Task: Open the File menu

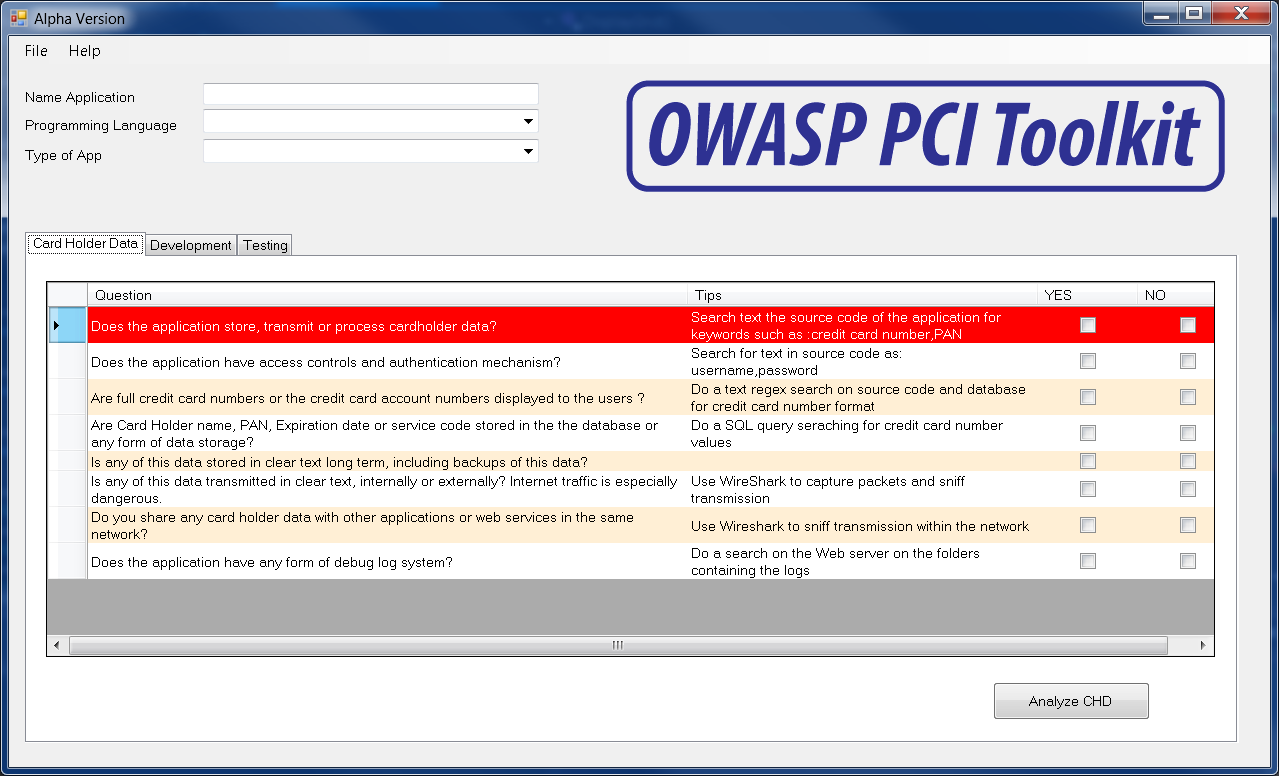Action: coord(36,51)
